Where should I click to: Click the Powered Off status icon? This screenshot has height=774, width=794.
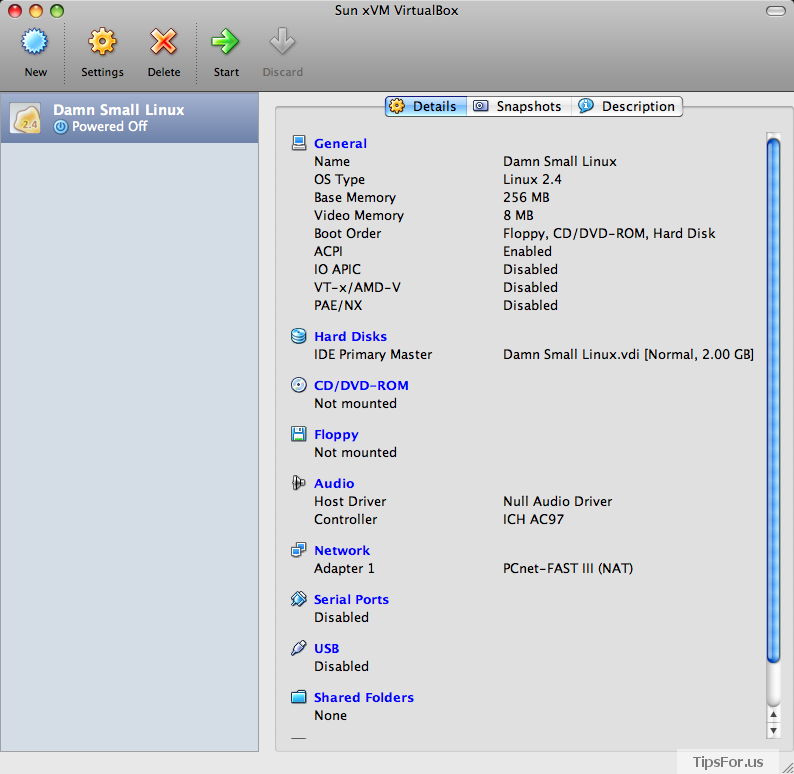coord(60,127)
